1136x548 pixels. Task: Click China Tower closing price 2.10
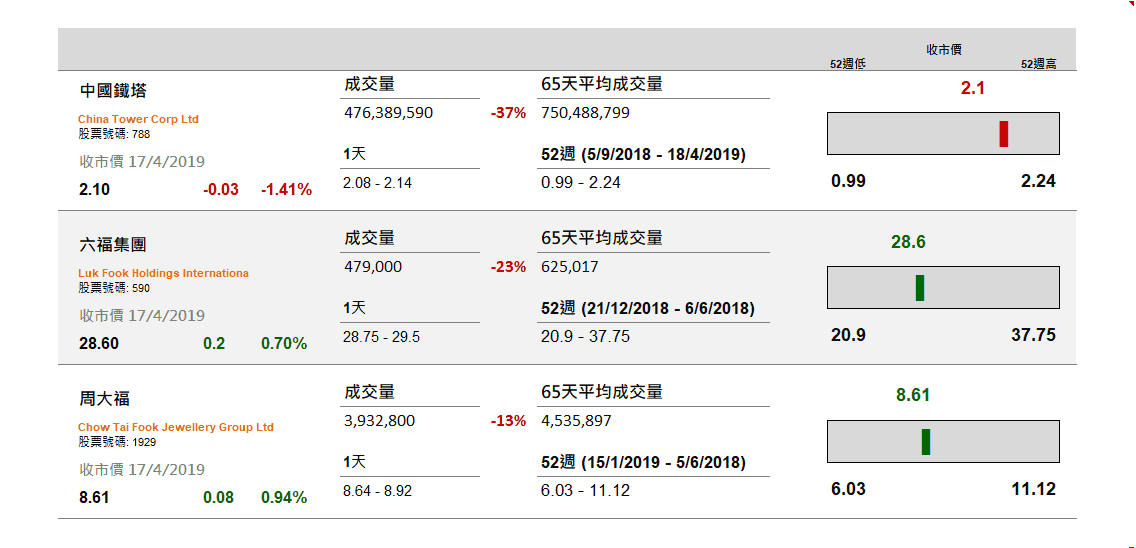click(95, 190)
